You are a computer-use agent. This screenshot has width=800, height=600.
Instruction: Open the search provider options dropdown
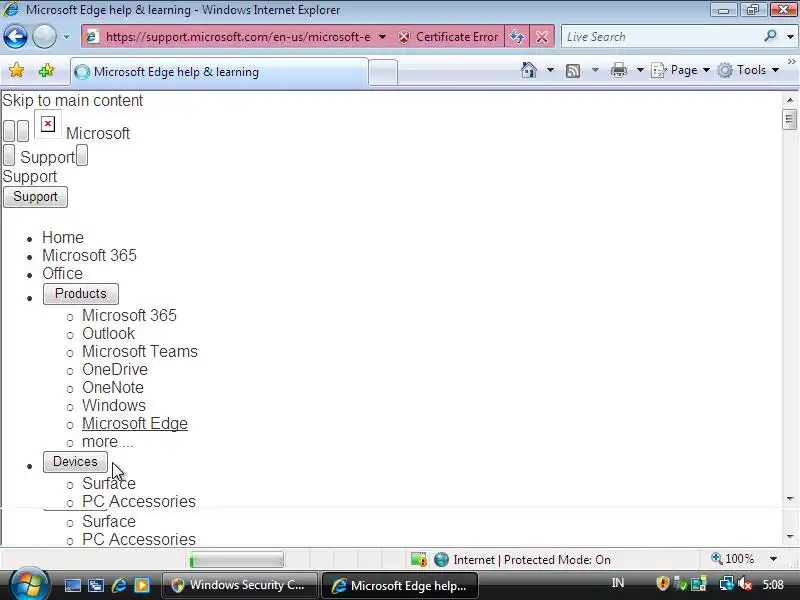[x=790, y=37]
